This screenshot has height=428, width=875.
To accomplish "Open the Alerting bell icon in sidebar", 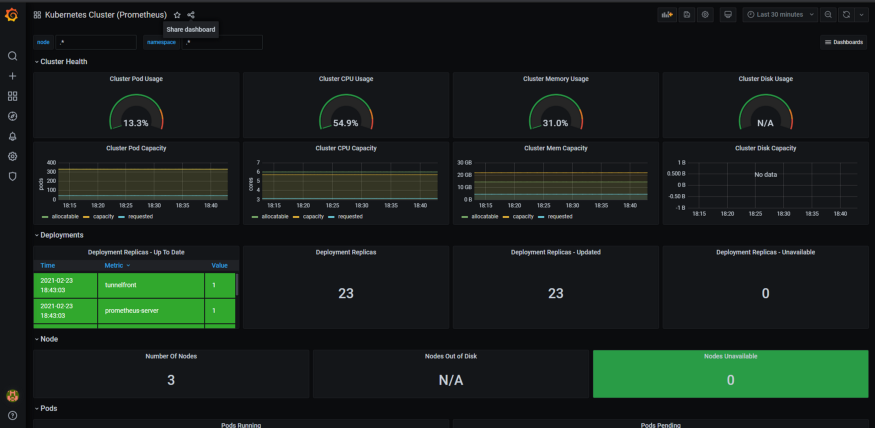I will pos(12,136).
